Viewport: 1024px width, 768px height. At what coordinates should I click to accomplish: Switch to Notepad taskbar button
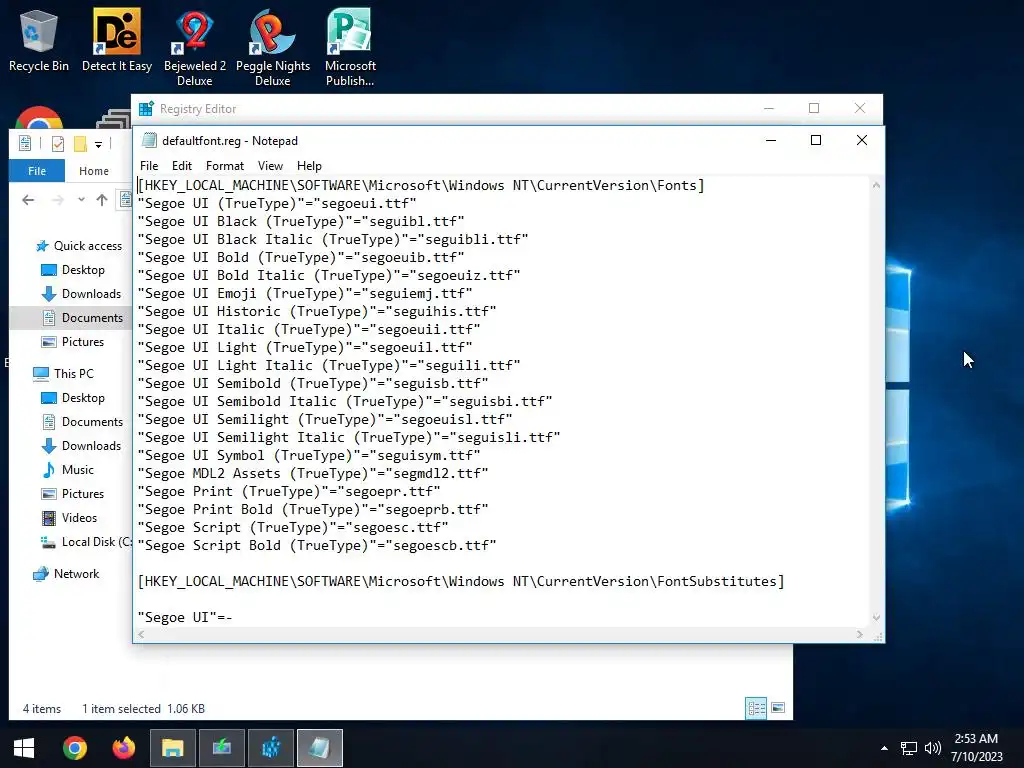click(319, 748)
